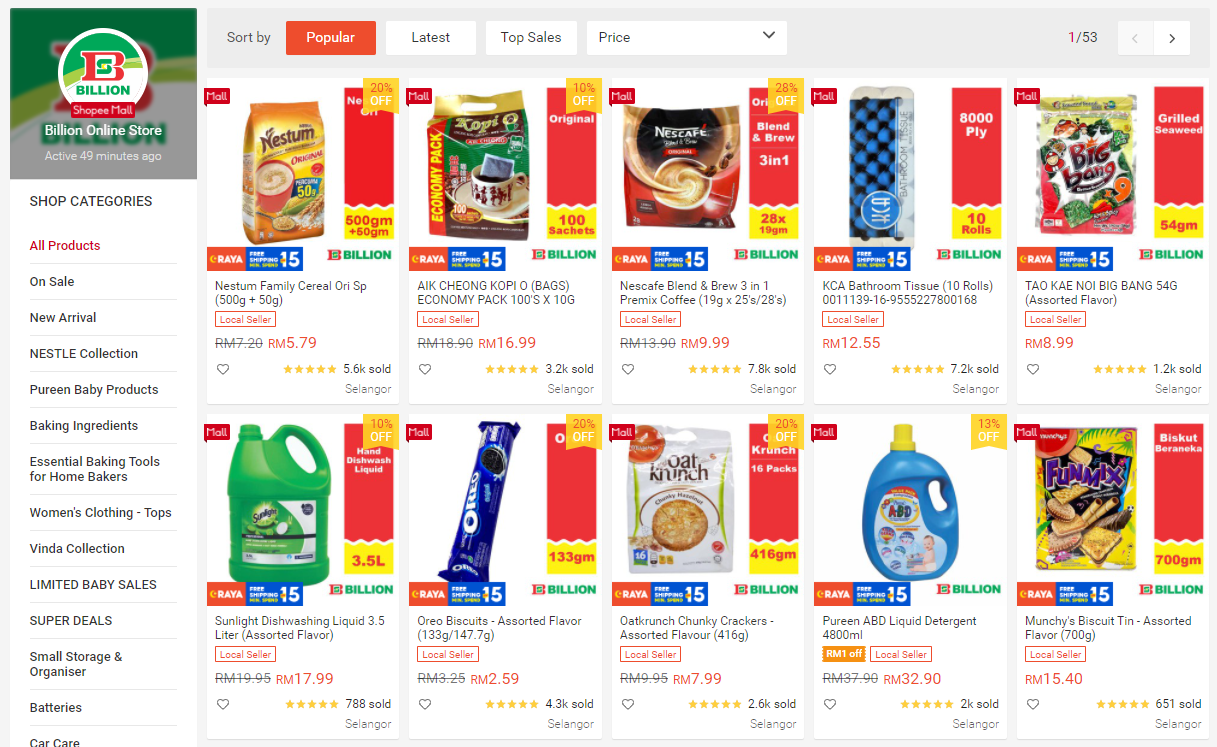Open the Price sort dropdown
The image size is (1217, 747).
[x=687, y=38]
